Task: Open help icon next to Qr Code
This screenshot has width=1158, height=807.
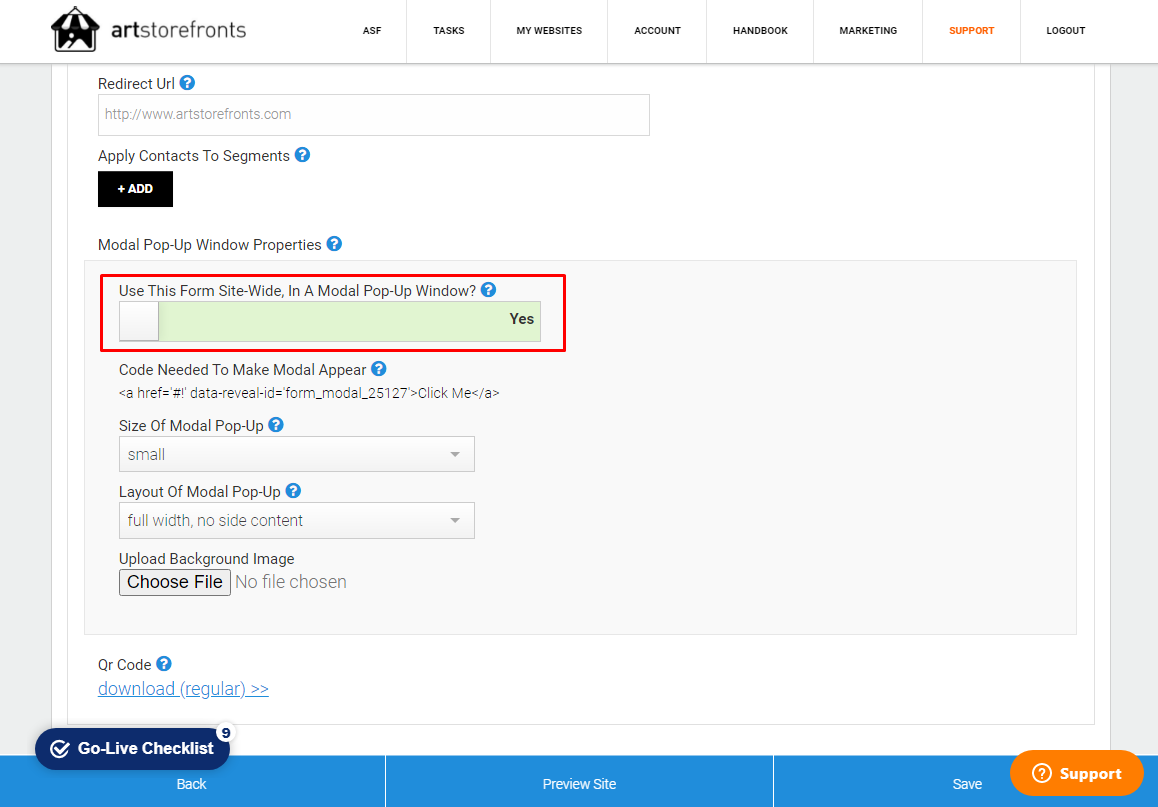Action: (164, 664)
